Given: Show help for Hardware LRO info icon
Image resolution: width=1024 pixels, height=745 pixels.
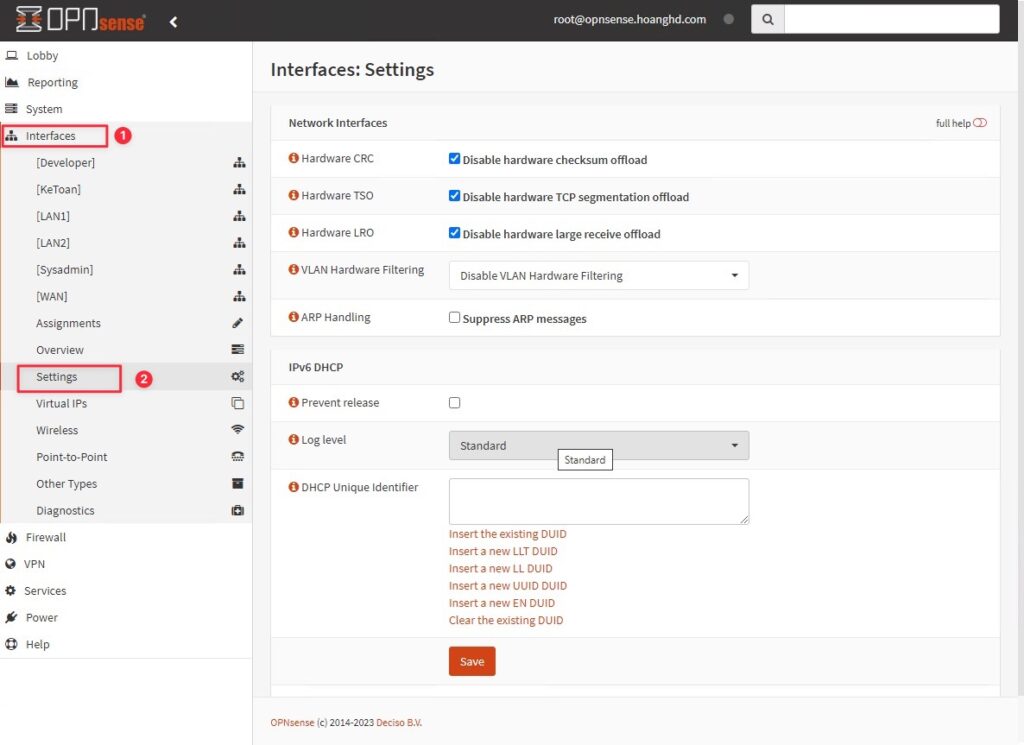Looking at the screenshot, I should [x=293, y=232].
